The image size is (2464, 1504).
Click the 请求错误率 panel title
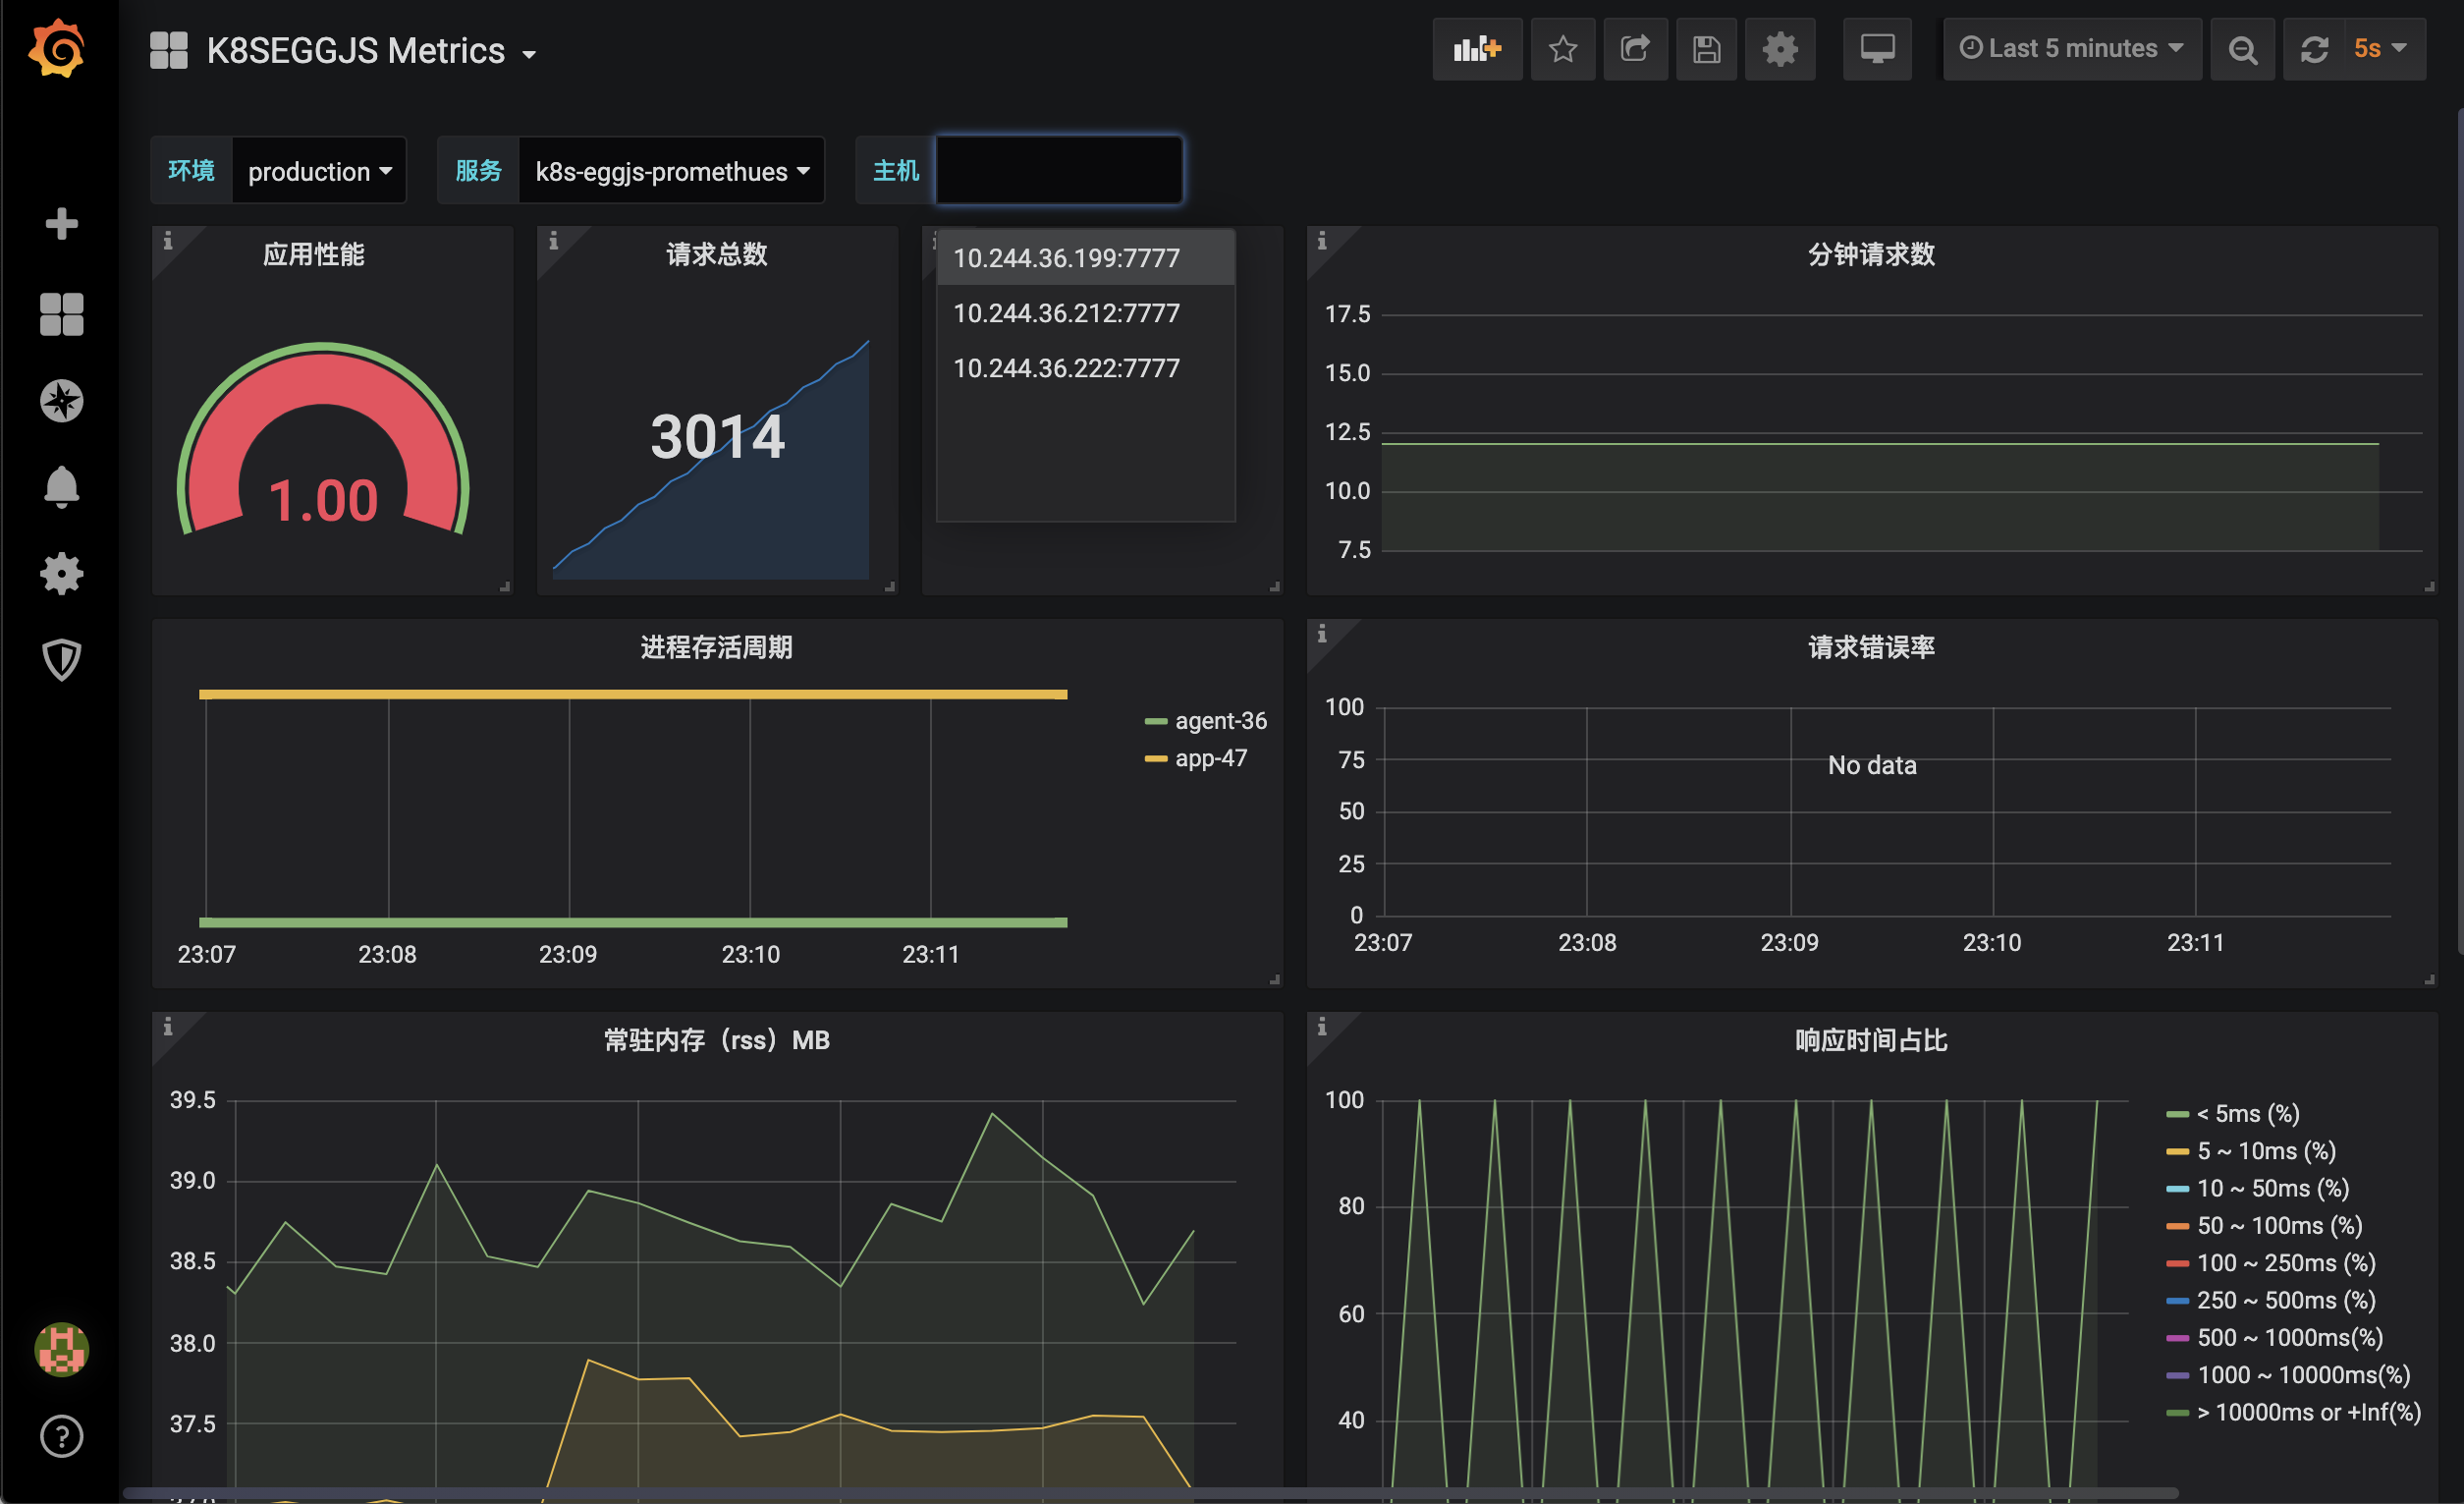[x=1870, y=647]
